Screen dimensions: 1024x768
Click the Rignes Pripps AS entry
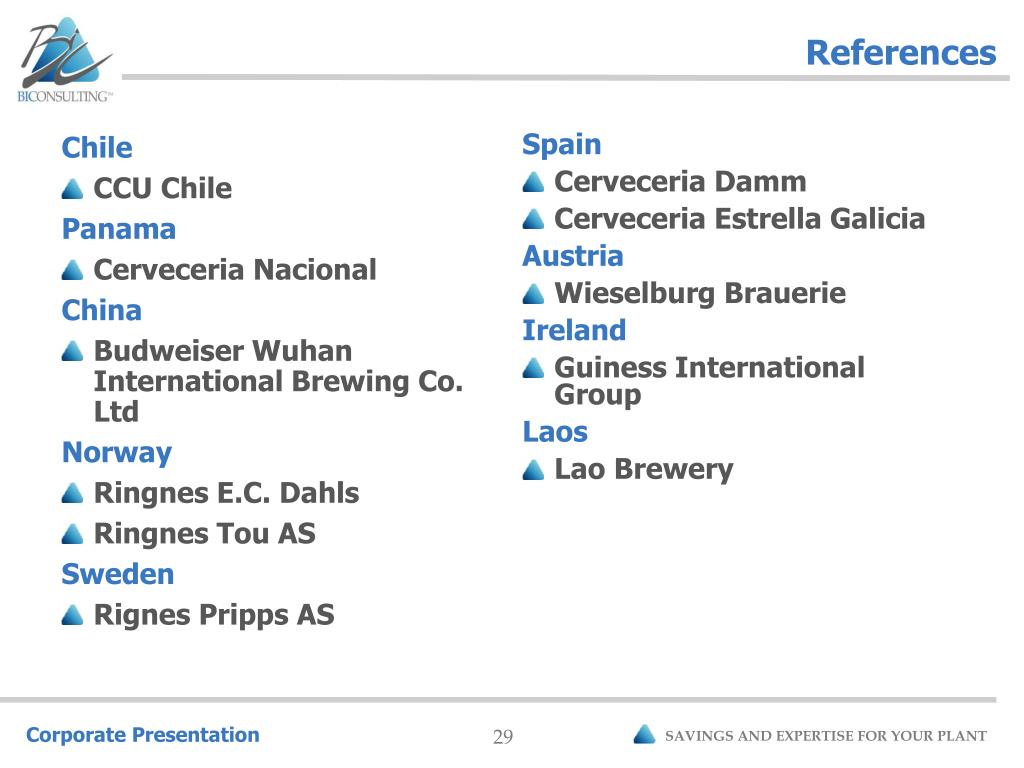click(214, 615)
